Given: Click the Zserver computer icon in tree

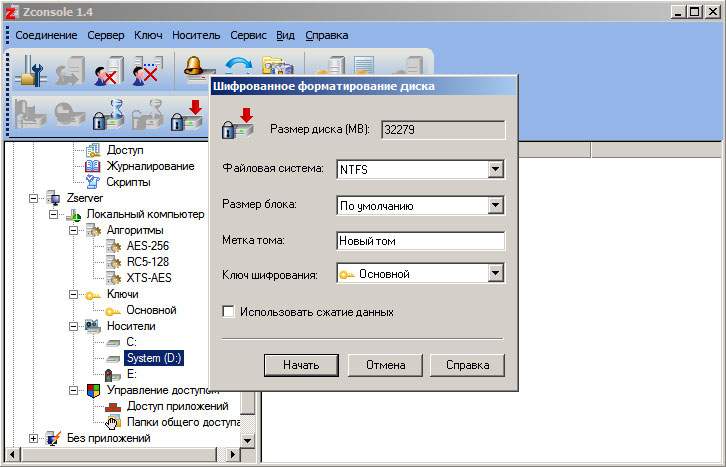Looking at the screenshot, I should click(54, 198).
